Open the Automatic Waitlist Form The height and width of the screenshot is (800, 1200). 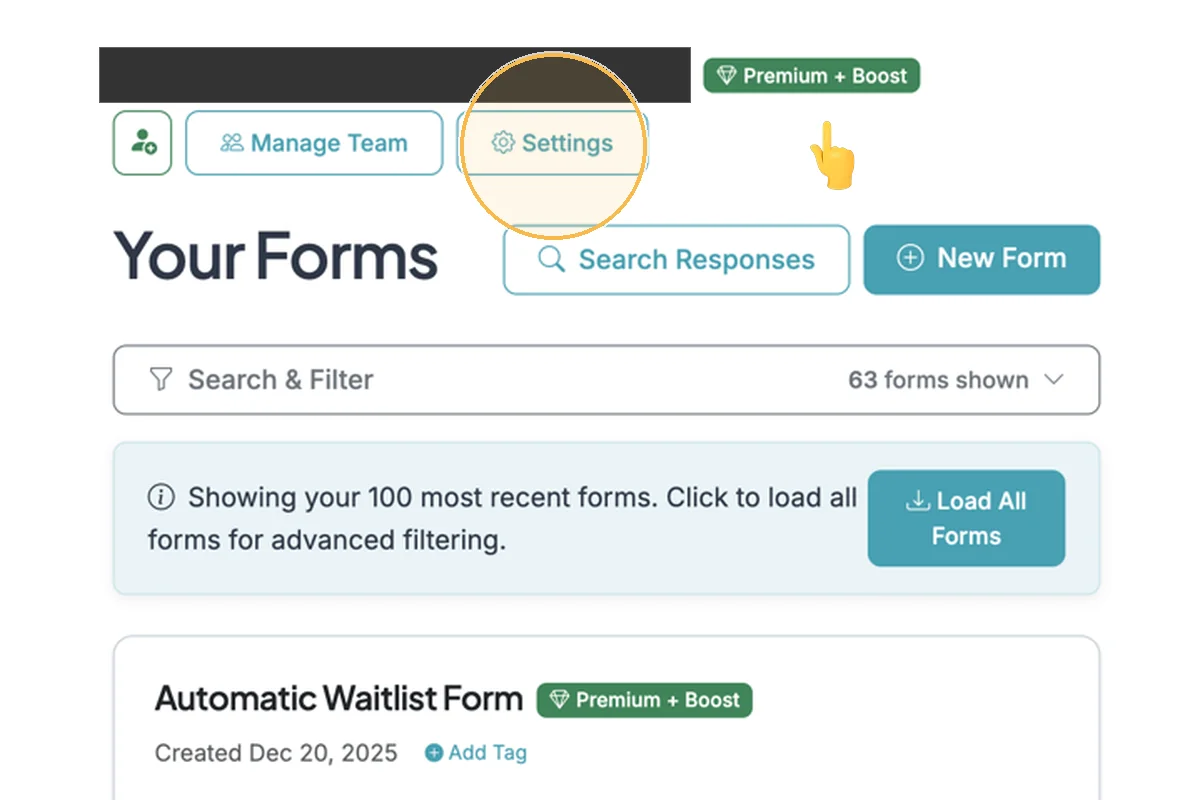point(338,698)
